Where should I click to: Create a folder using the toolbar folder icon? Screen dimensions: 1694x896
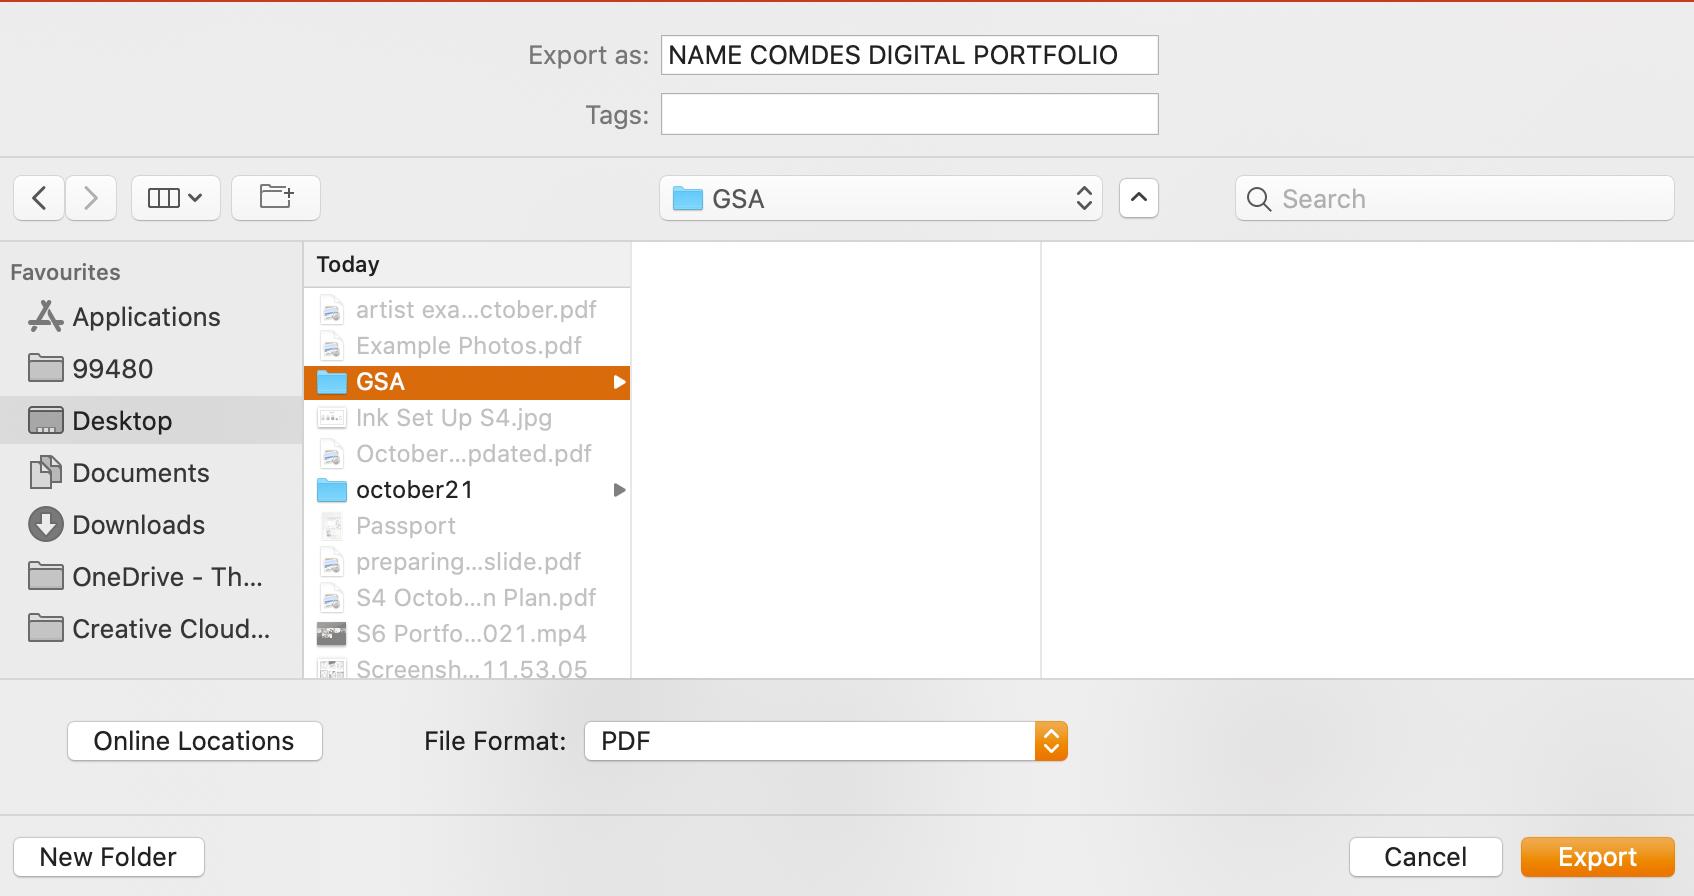(x=276, y=198)
